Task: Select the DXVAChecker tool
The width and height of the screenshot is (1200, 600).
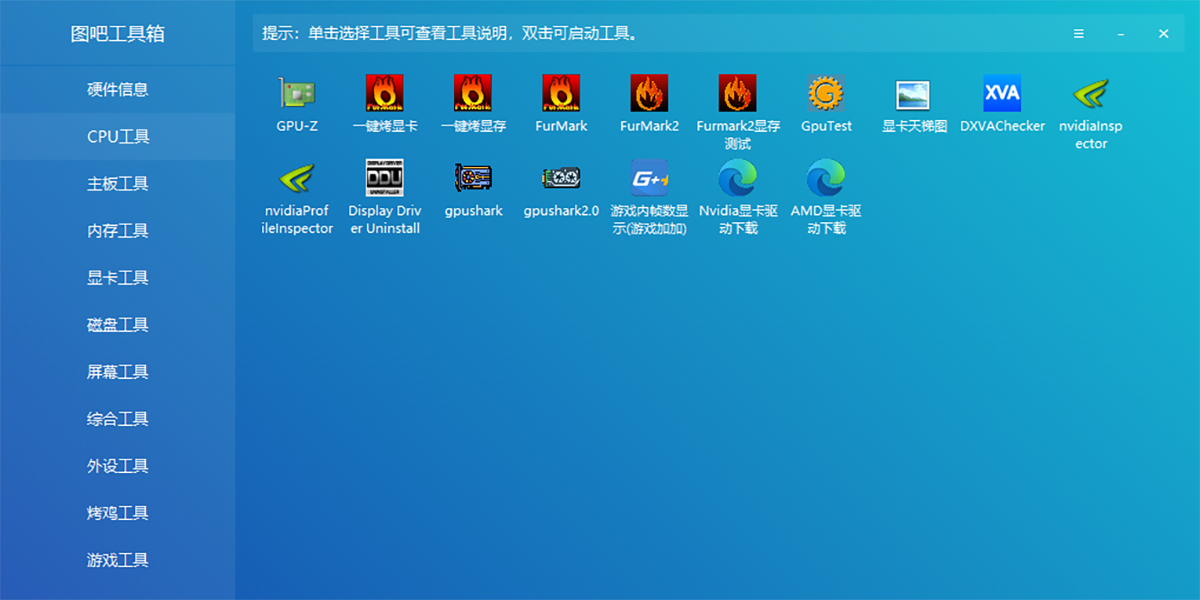Action: point(1001,95)
